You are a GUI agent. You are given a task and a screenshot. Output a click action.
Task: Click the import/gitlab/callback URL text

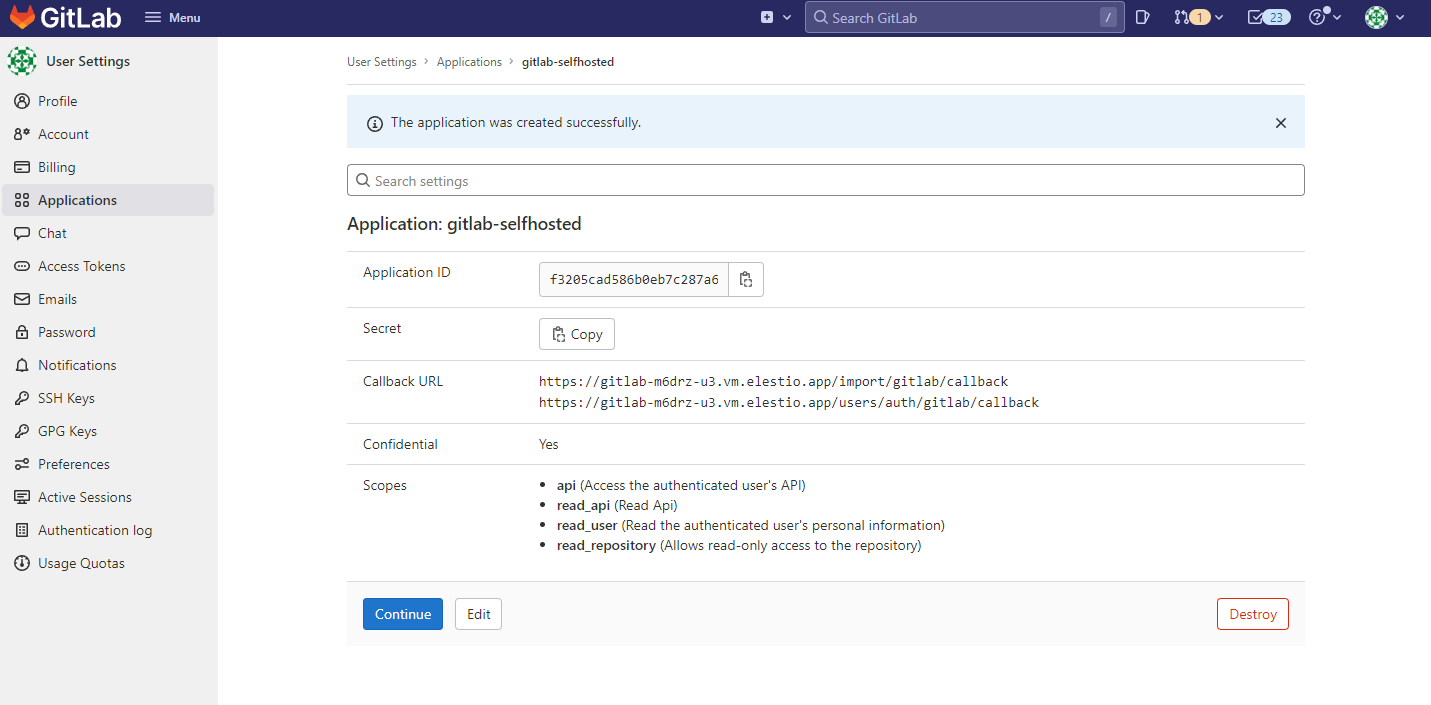pos(774,381)
